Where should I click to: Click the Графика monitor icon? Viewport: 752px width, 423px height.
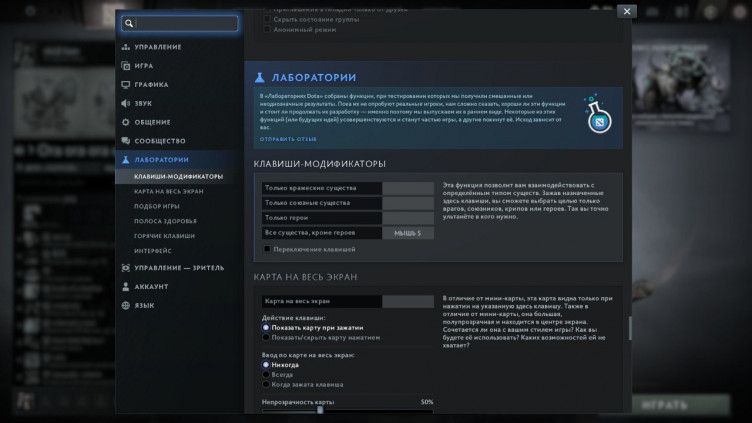[125, 85]
